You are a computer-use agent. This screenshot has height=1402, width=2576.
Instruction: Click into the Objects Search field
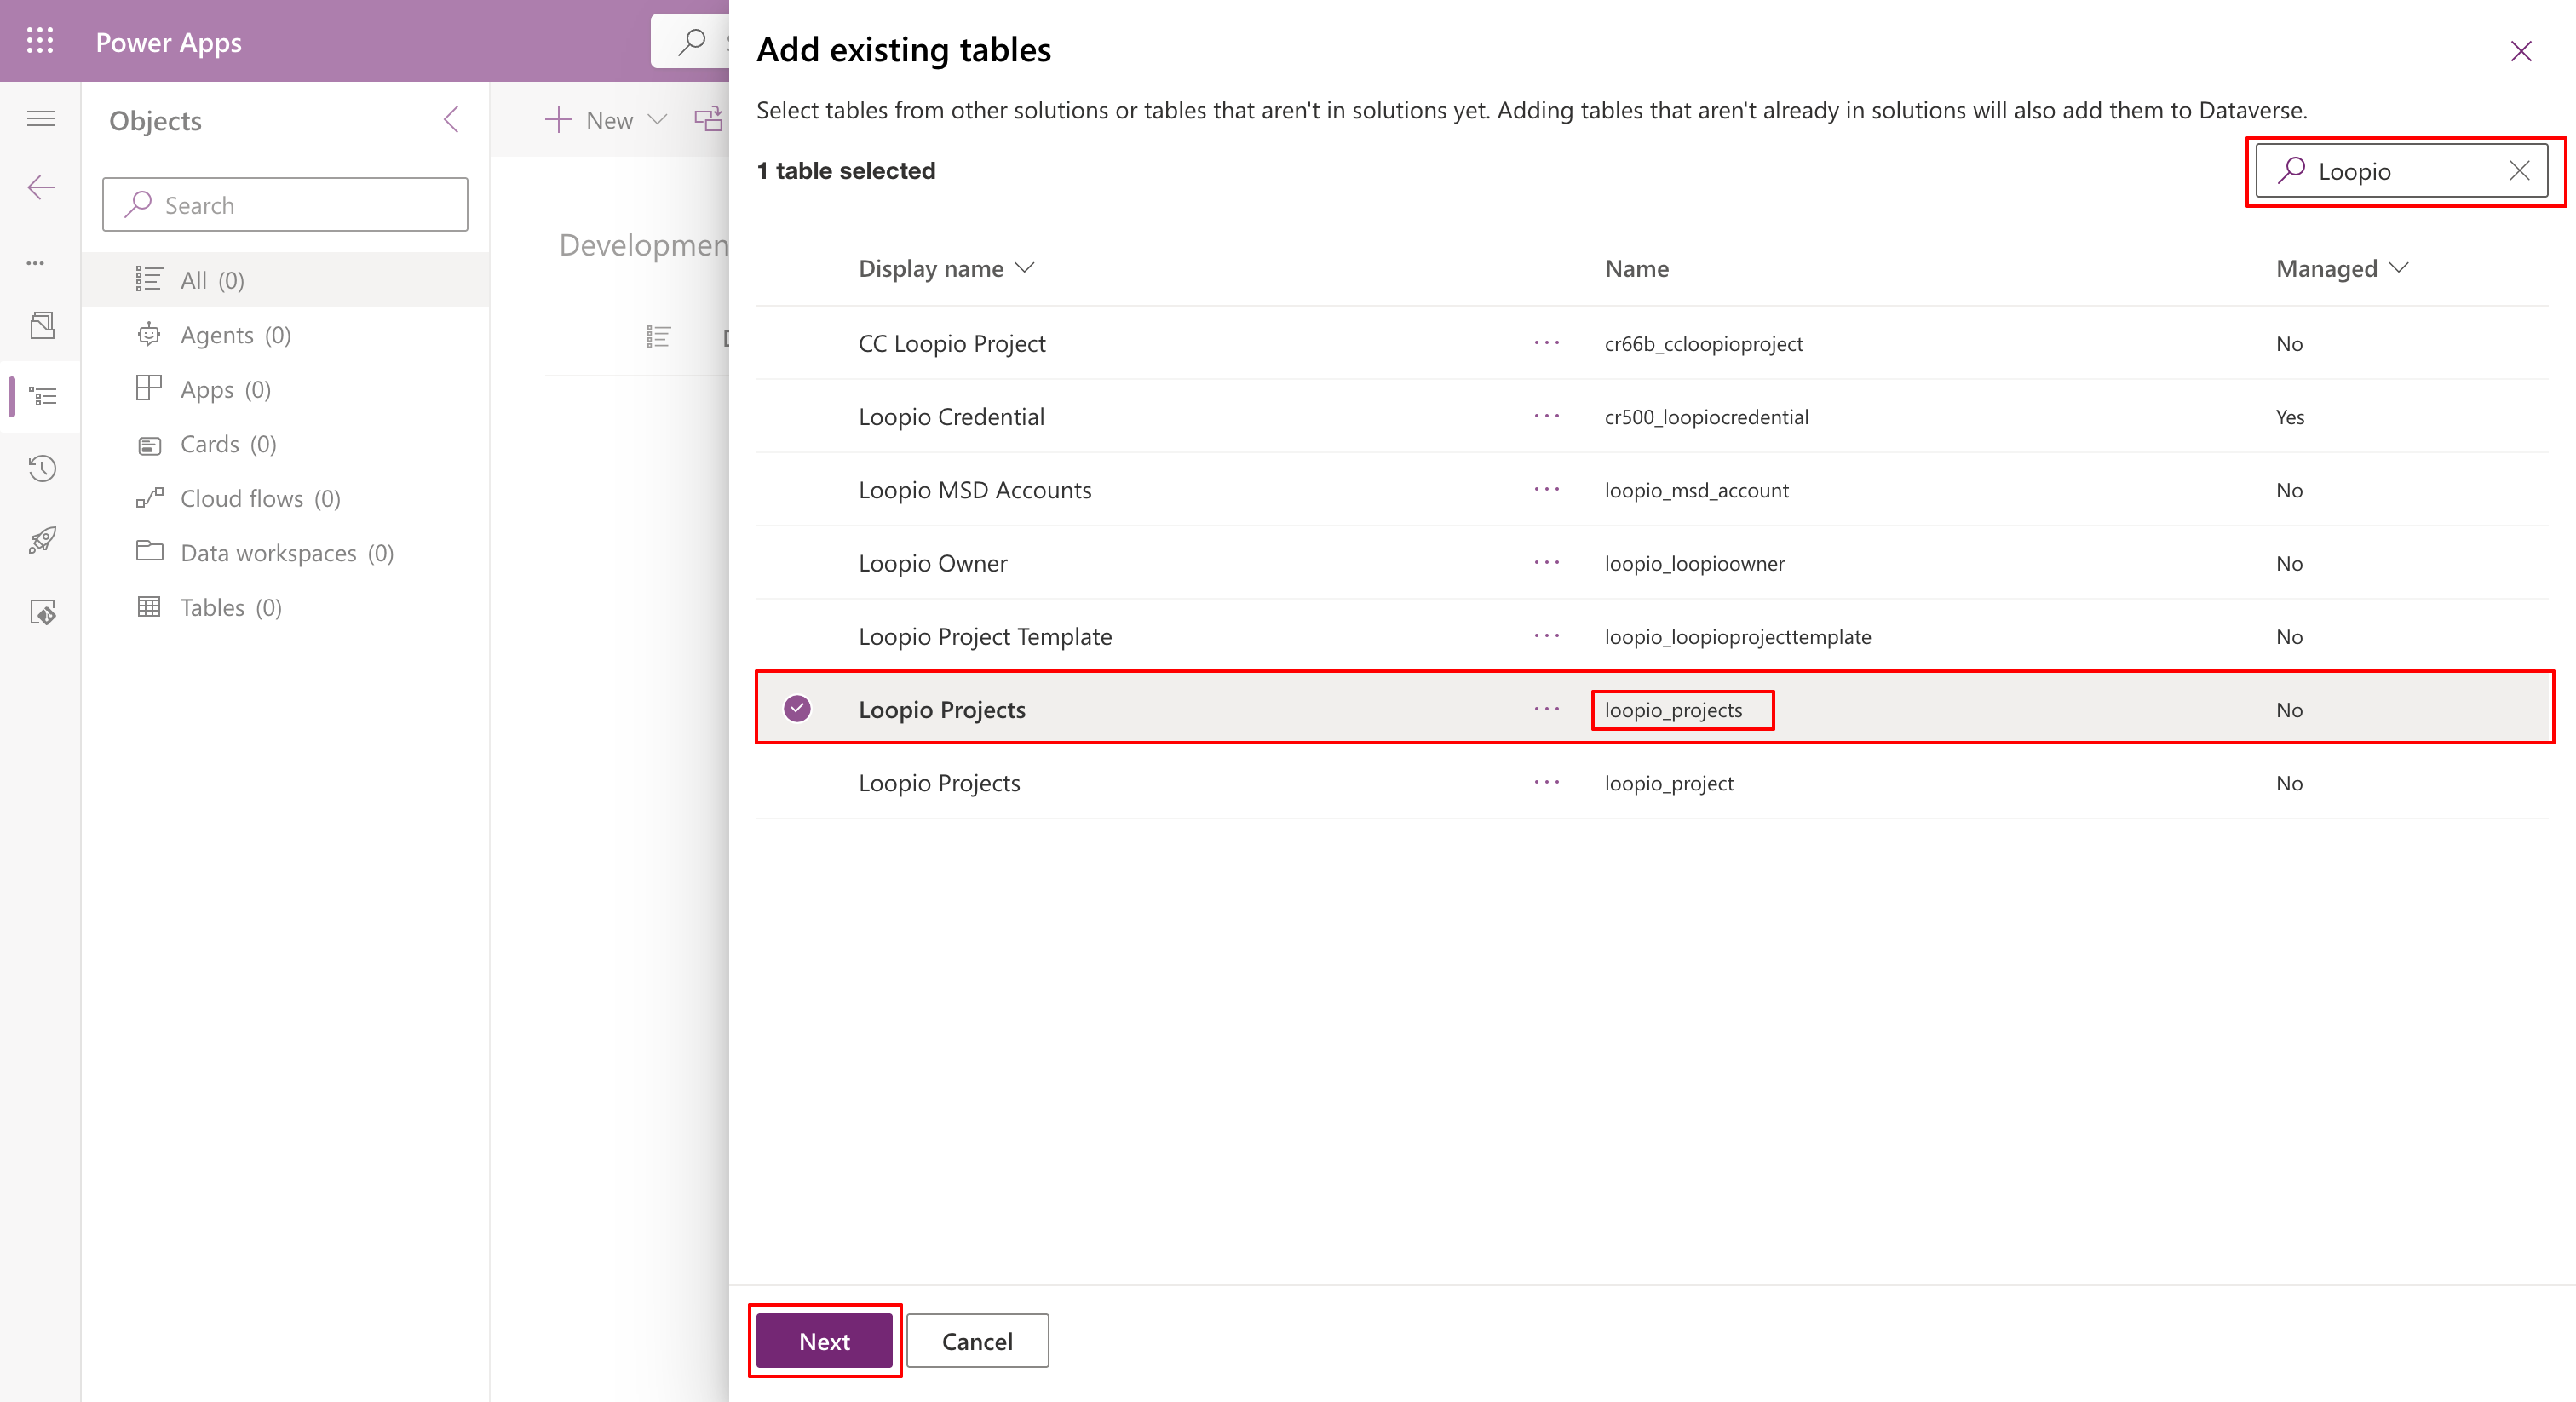pyautogui.click(x=285, y=205)
